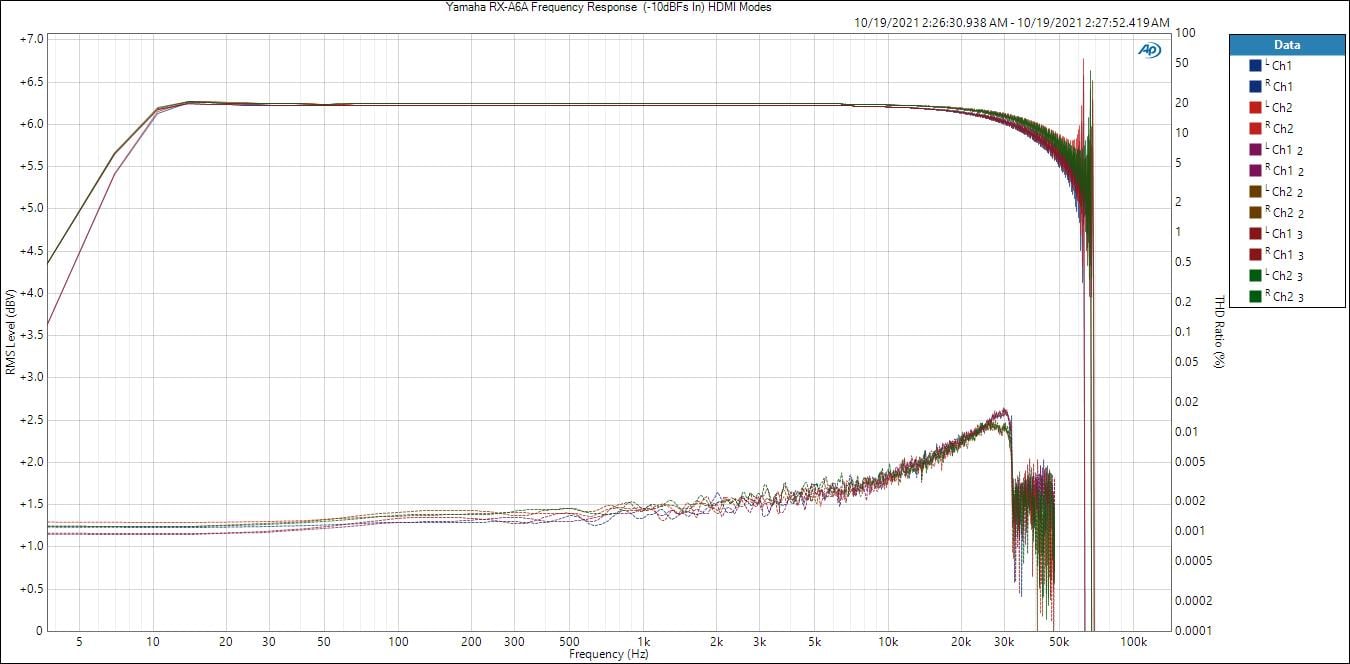
Task: Click the 10k tick on the frequency axis
Action: point(888,641)
